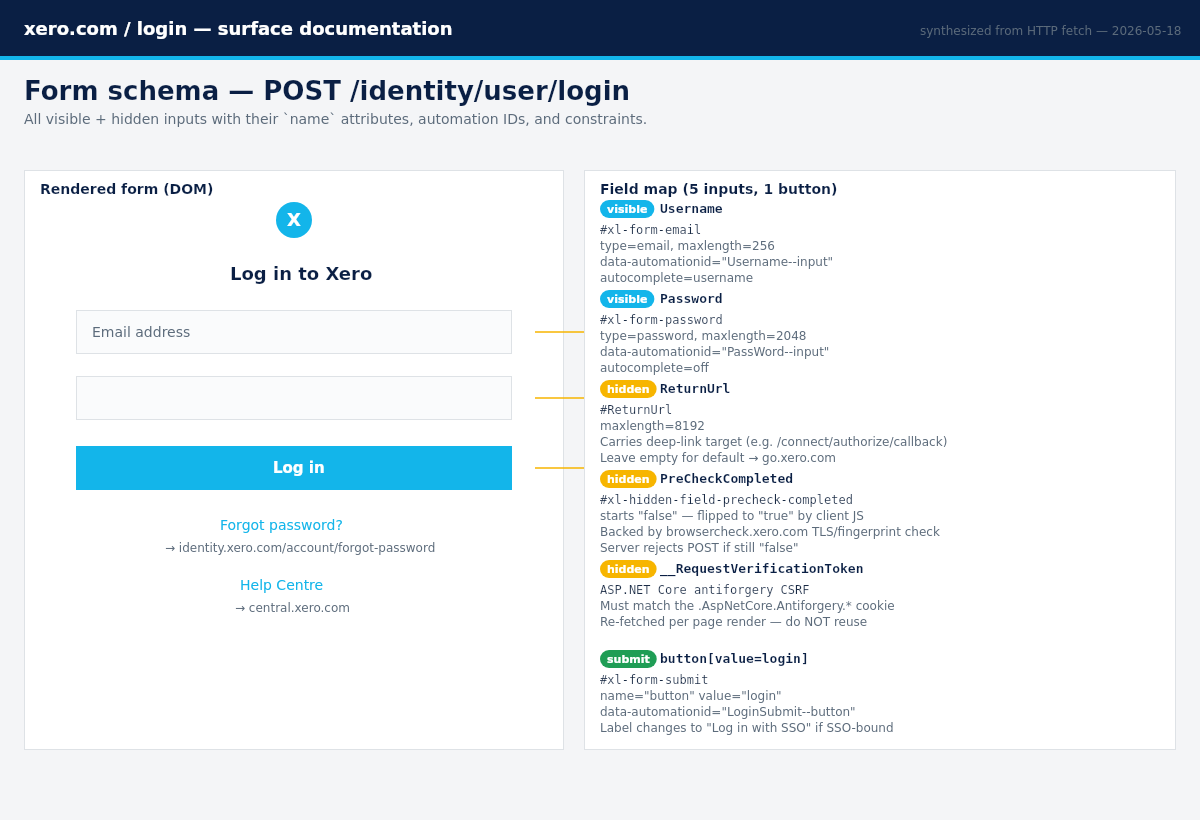
Task: Click the blue Log in button
Action: [294, 468]
